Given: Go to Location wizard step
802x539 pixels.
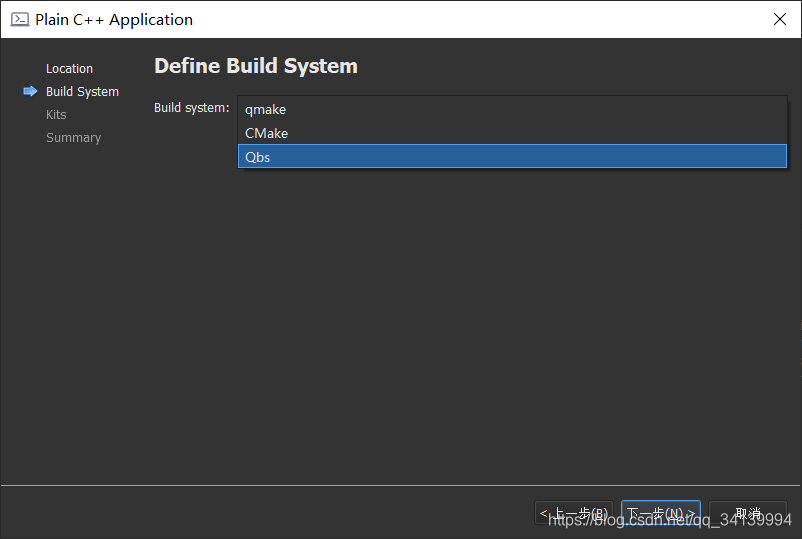Looking at the screenshot, I should pos(70,69).
